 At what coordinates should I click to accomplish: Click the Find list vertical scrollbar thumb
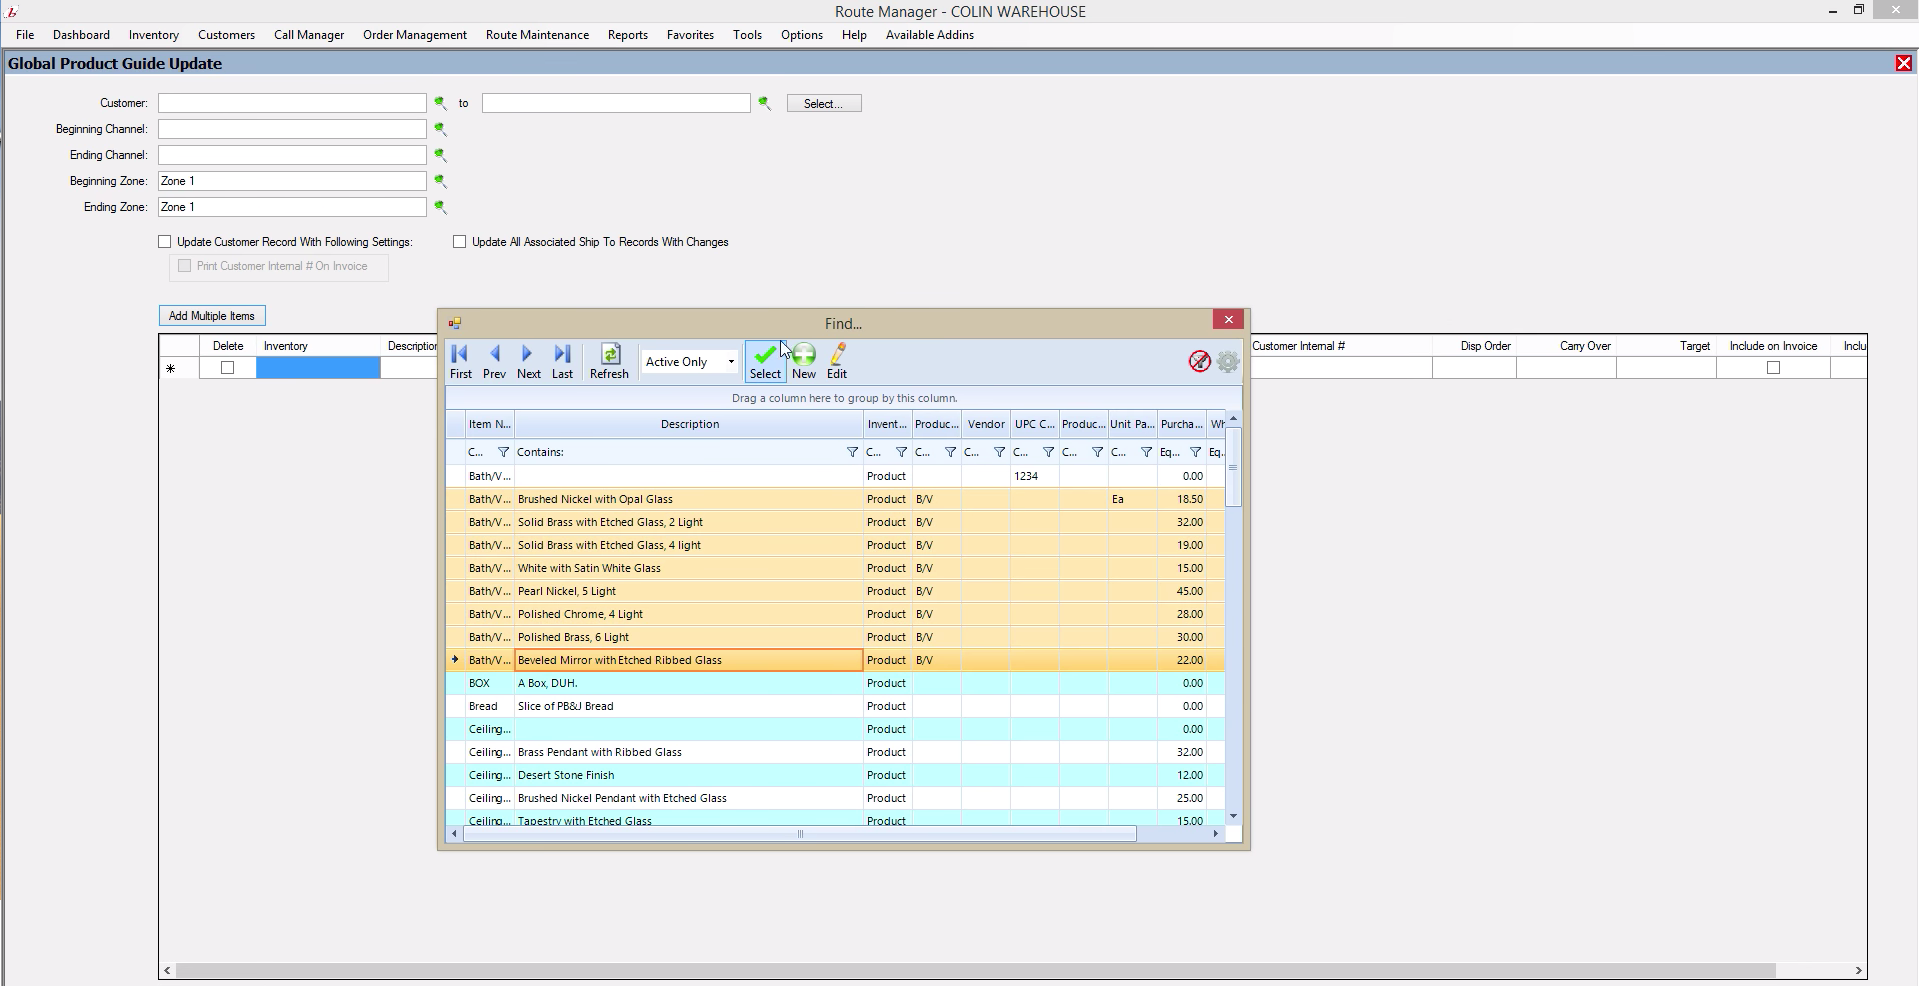(1233, 467)
